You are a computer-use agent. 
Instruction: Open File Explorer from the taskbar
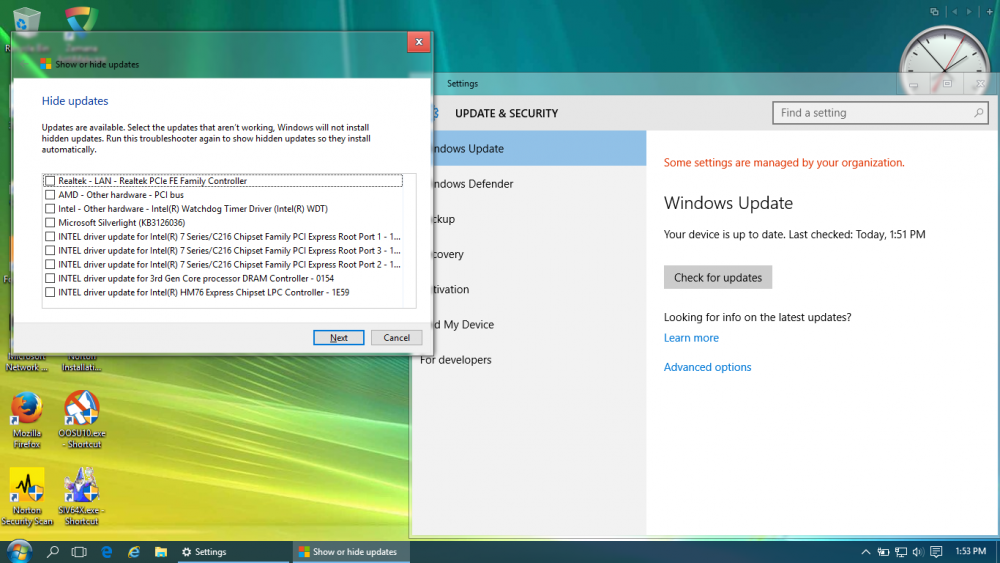[x=161, y=552]
